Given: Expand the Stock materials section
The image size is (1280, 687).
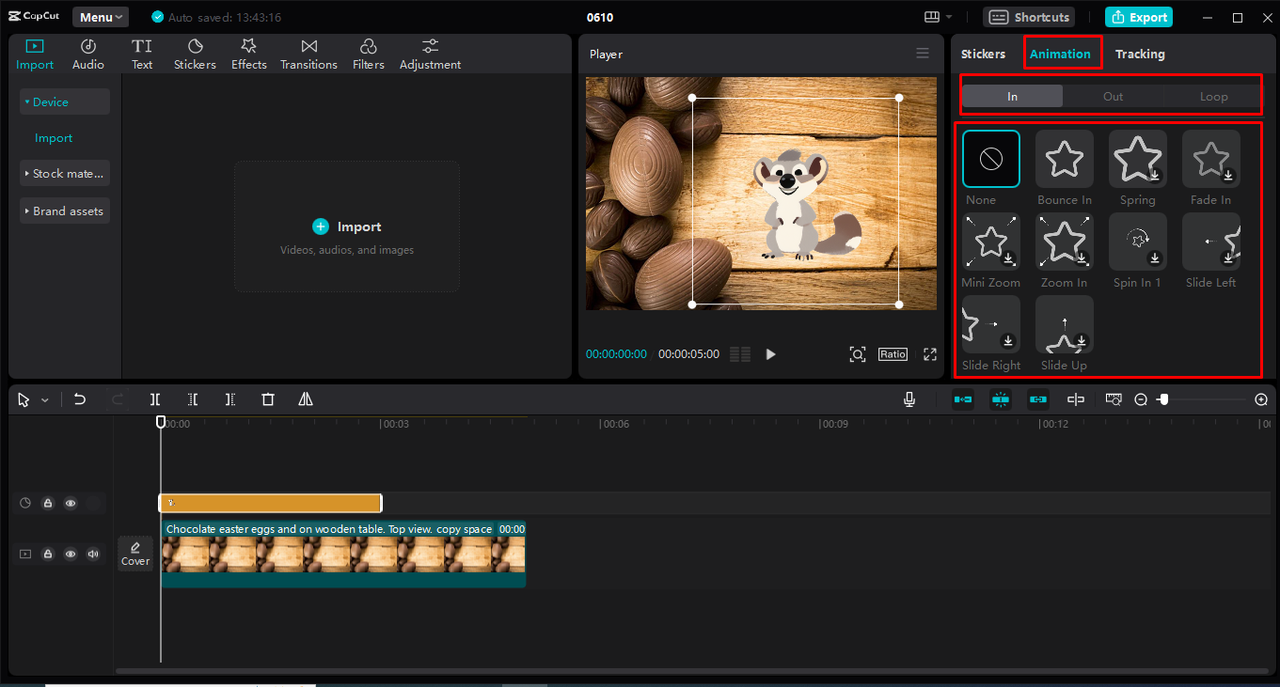Looking at the screenshot, I should click(65, 173).
